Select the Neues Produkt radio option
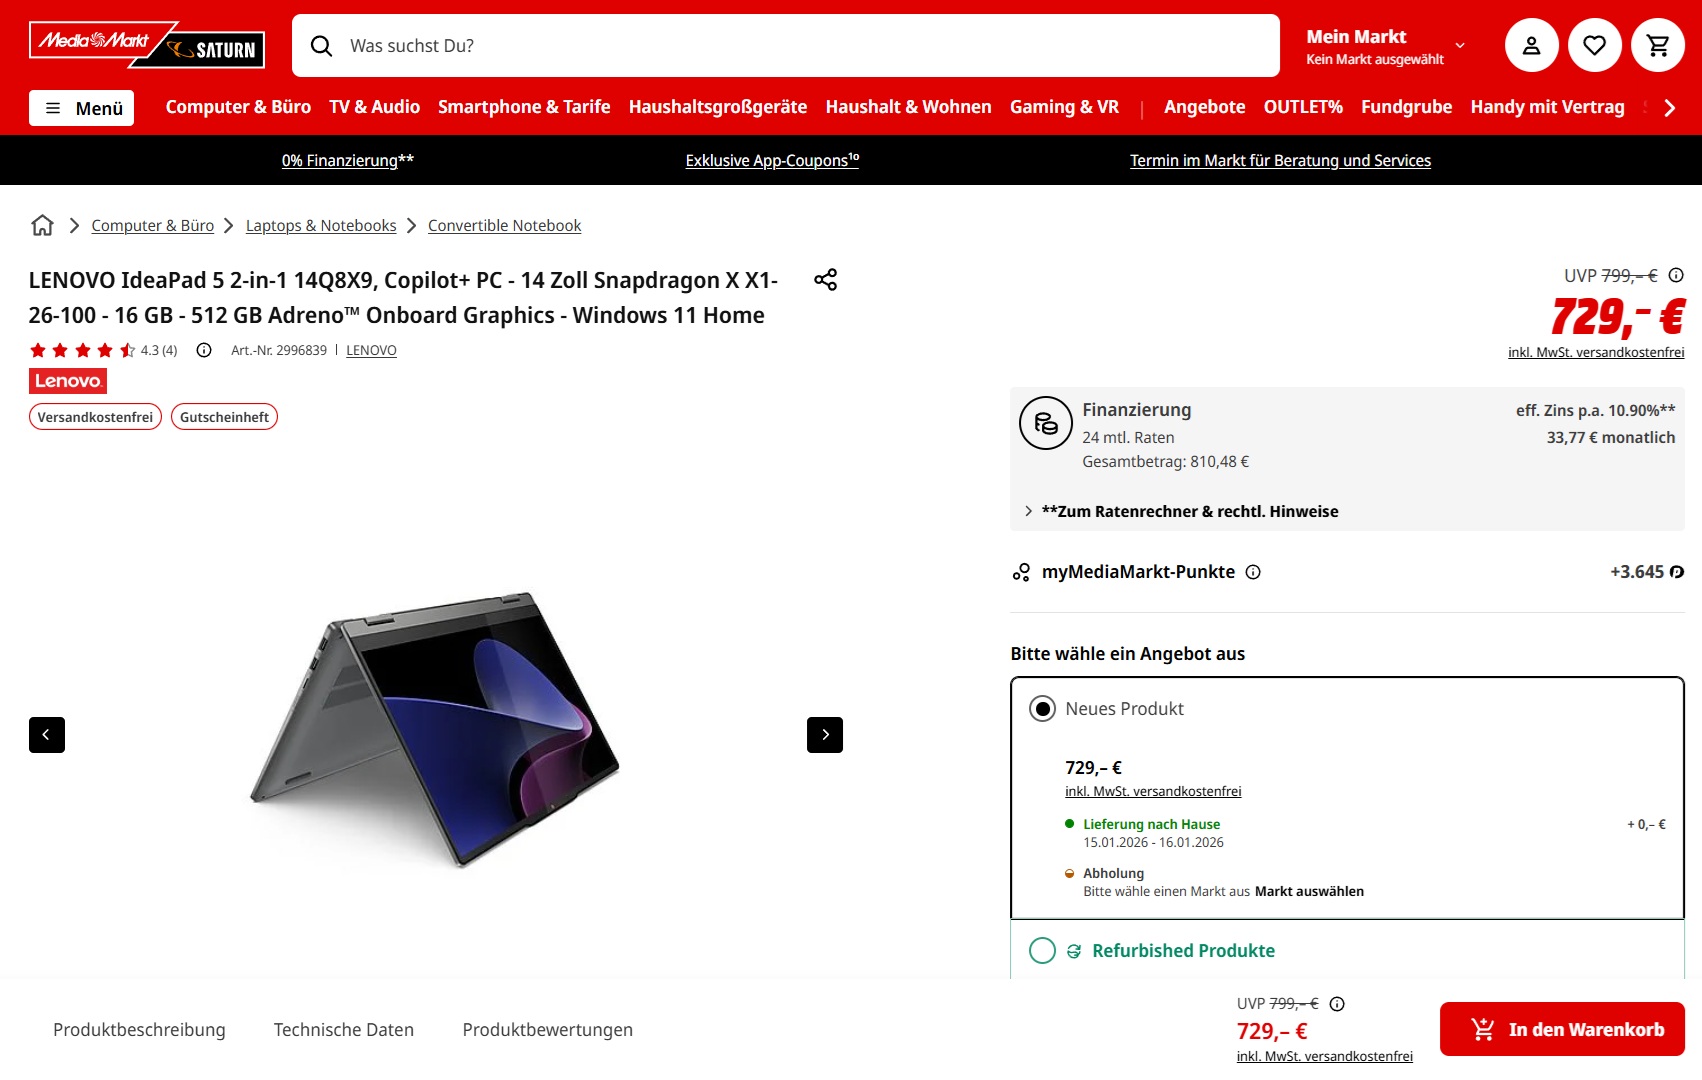This screenshot has width=1702, height=1080. (1042, 709)
